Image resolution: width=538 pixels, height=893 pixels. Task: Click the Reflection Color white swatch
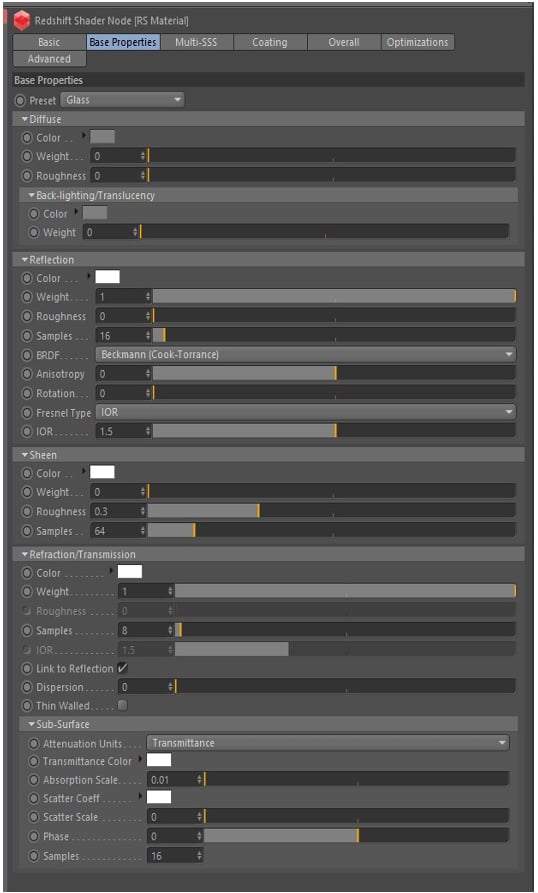pyautogui.click(x=108, y=277)
